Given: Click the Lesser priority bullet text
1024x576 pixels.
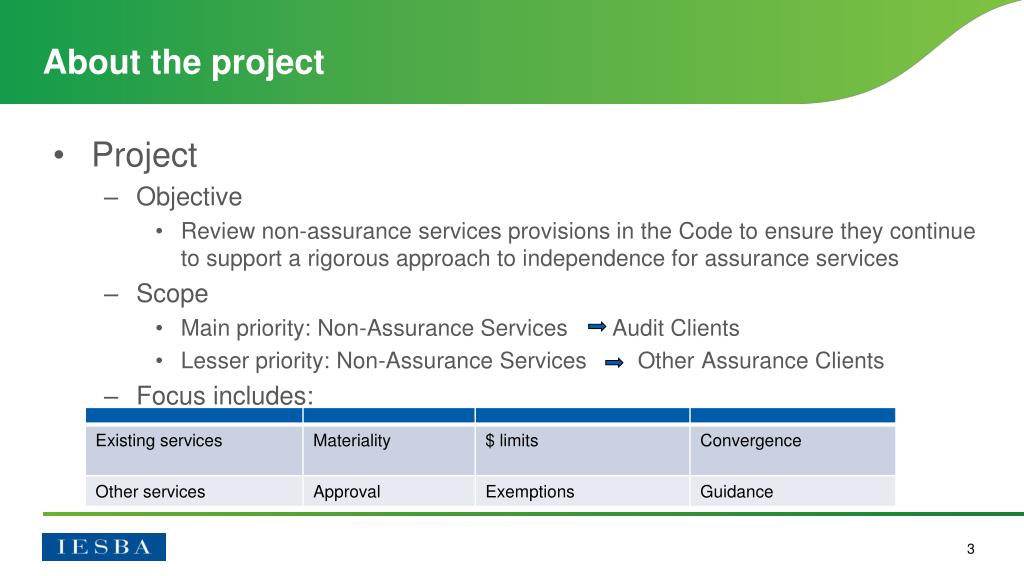Looking at the screenshot, I should pyautogui.click(x=383, y=360).
